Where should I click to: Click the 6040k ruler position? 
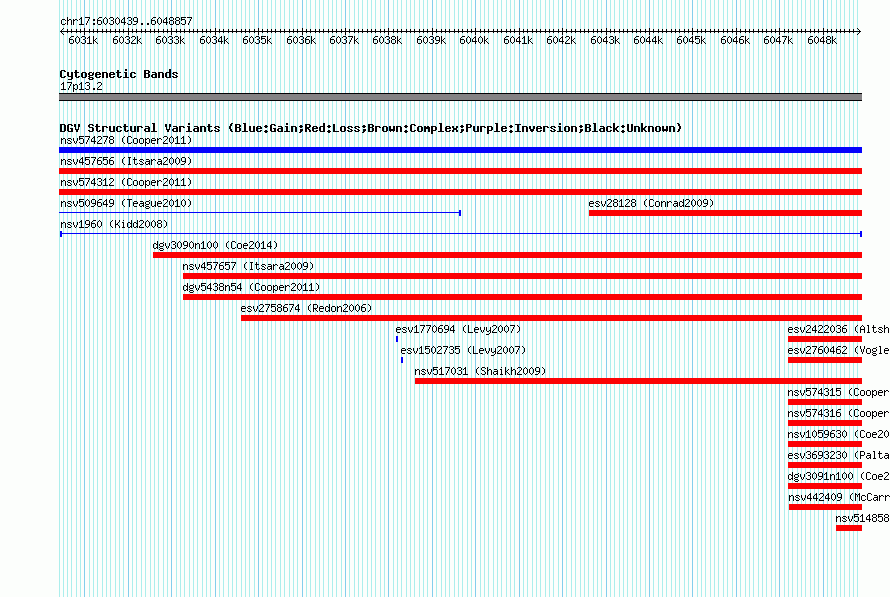click(474, 40)
